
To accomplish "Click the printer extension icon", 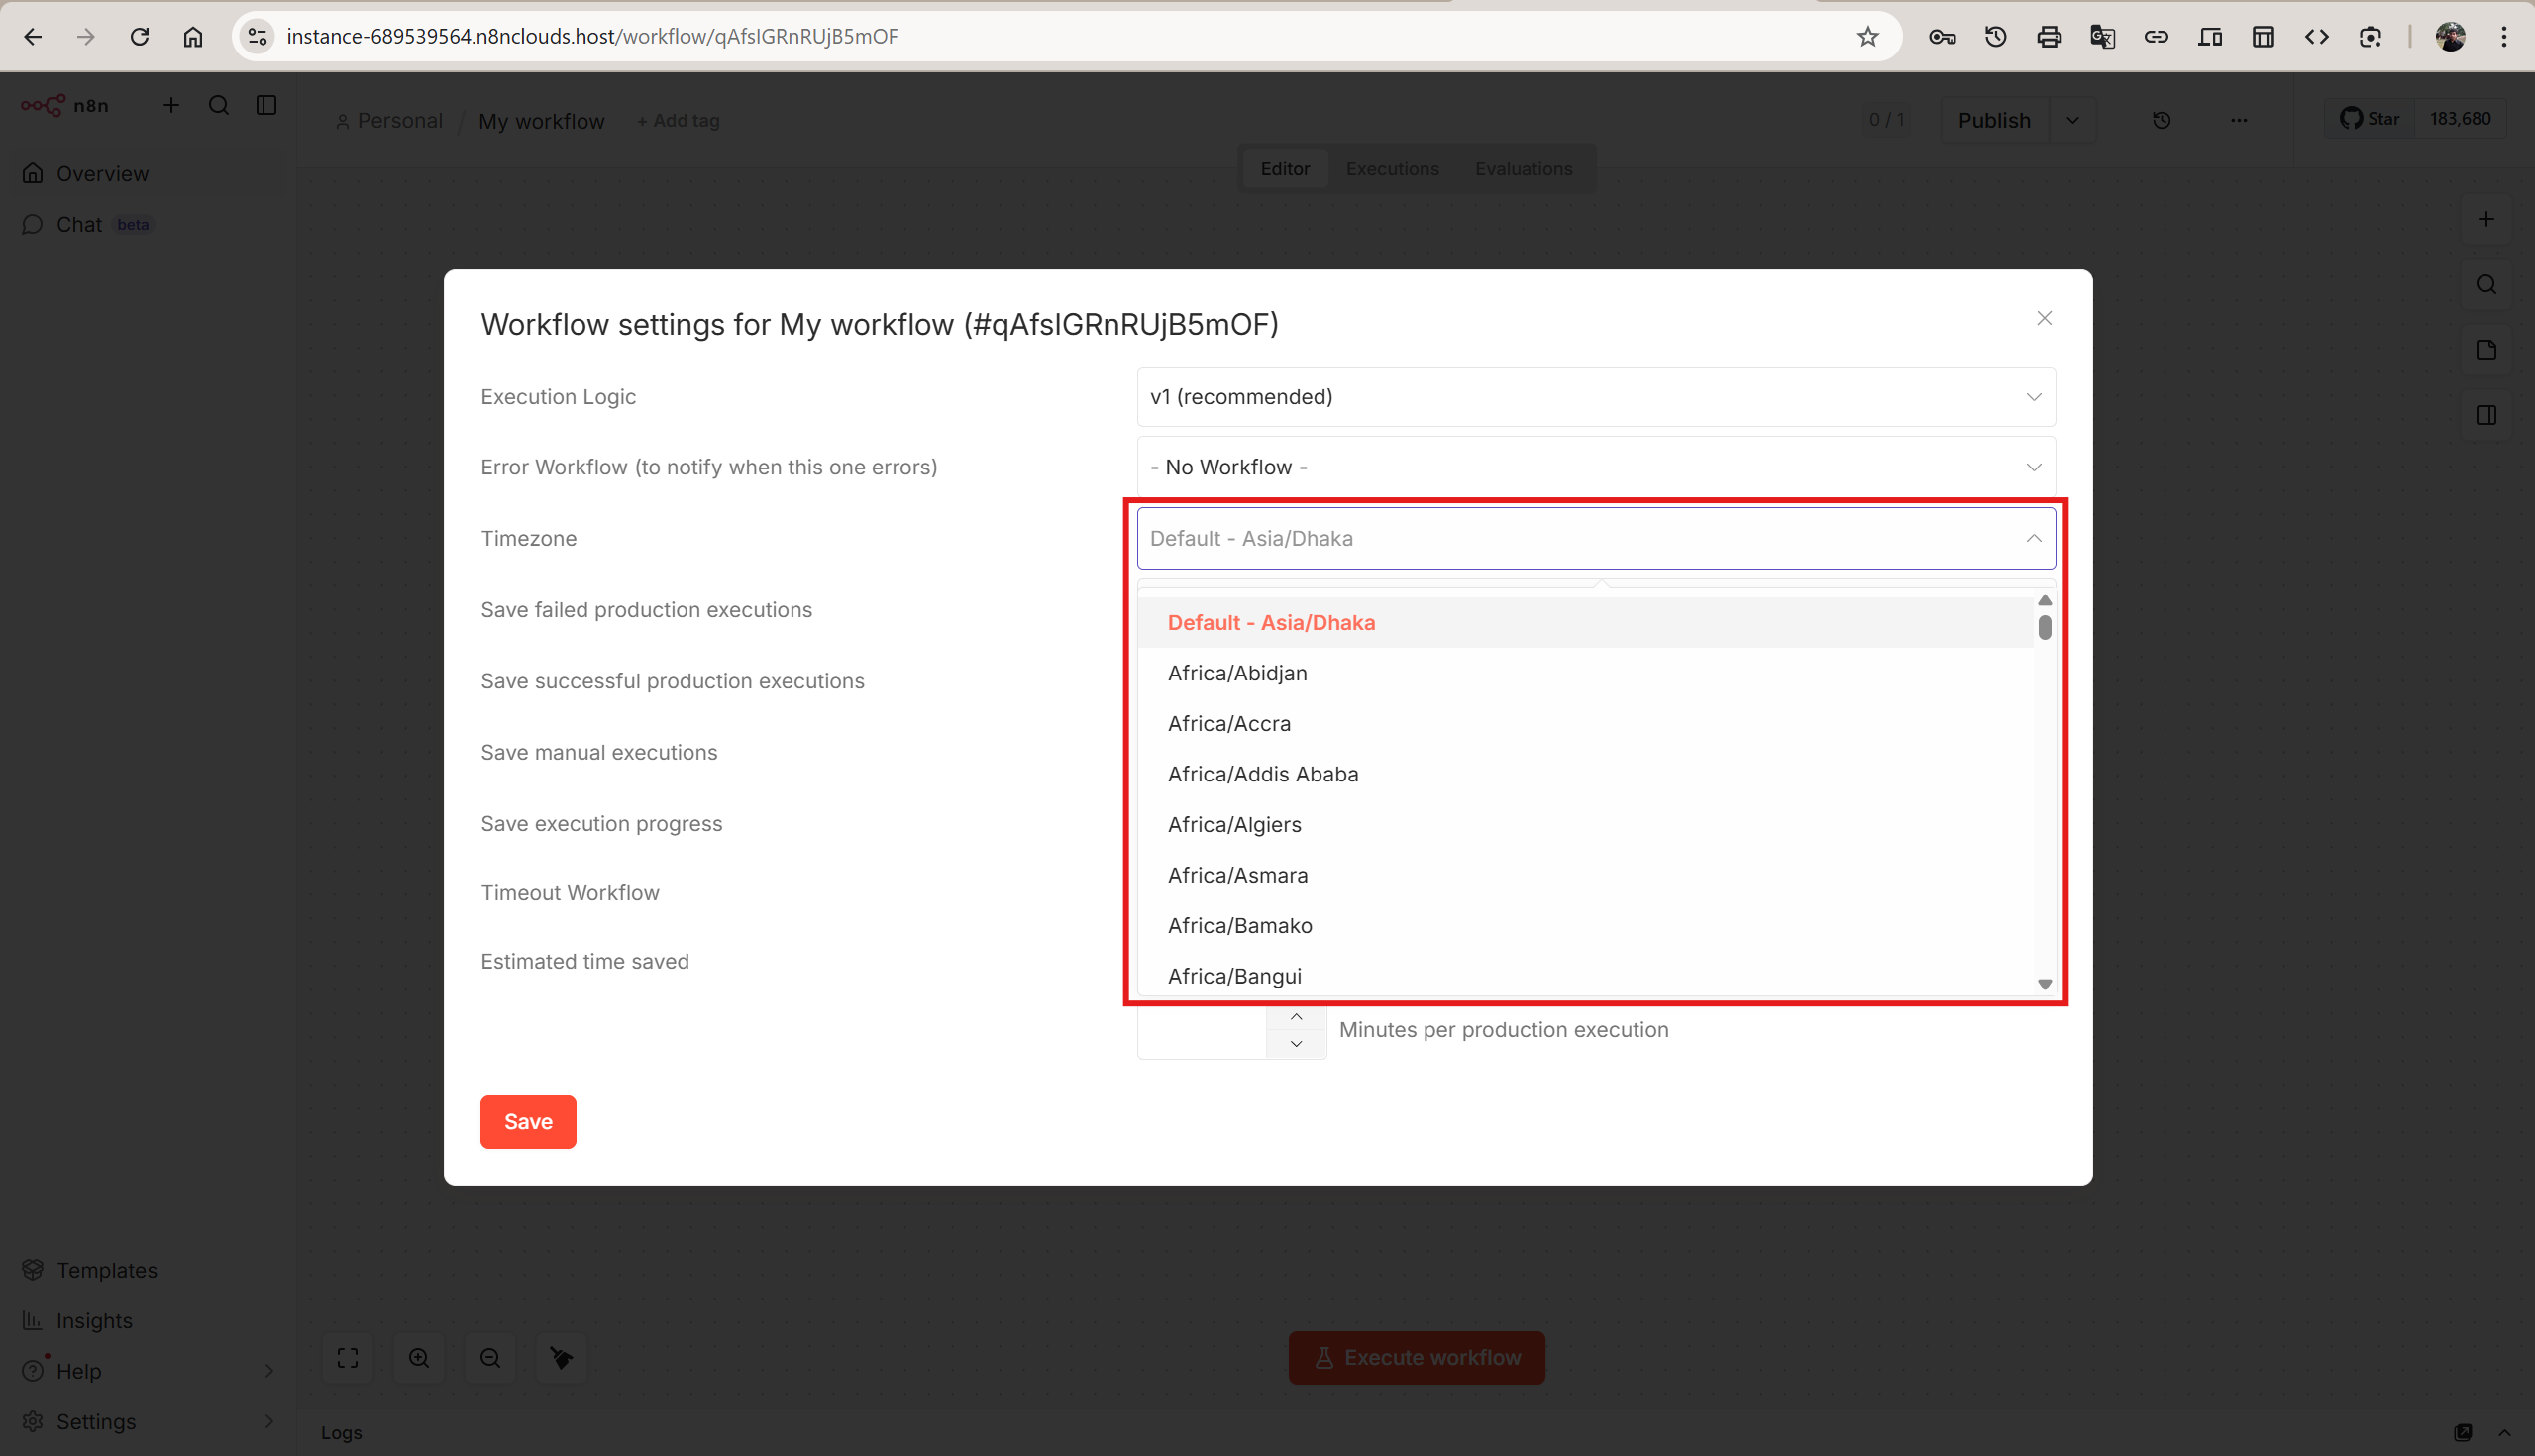I will coord(2049,37).
